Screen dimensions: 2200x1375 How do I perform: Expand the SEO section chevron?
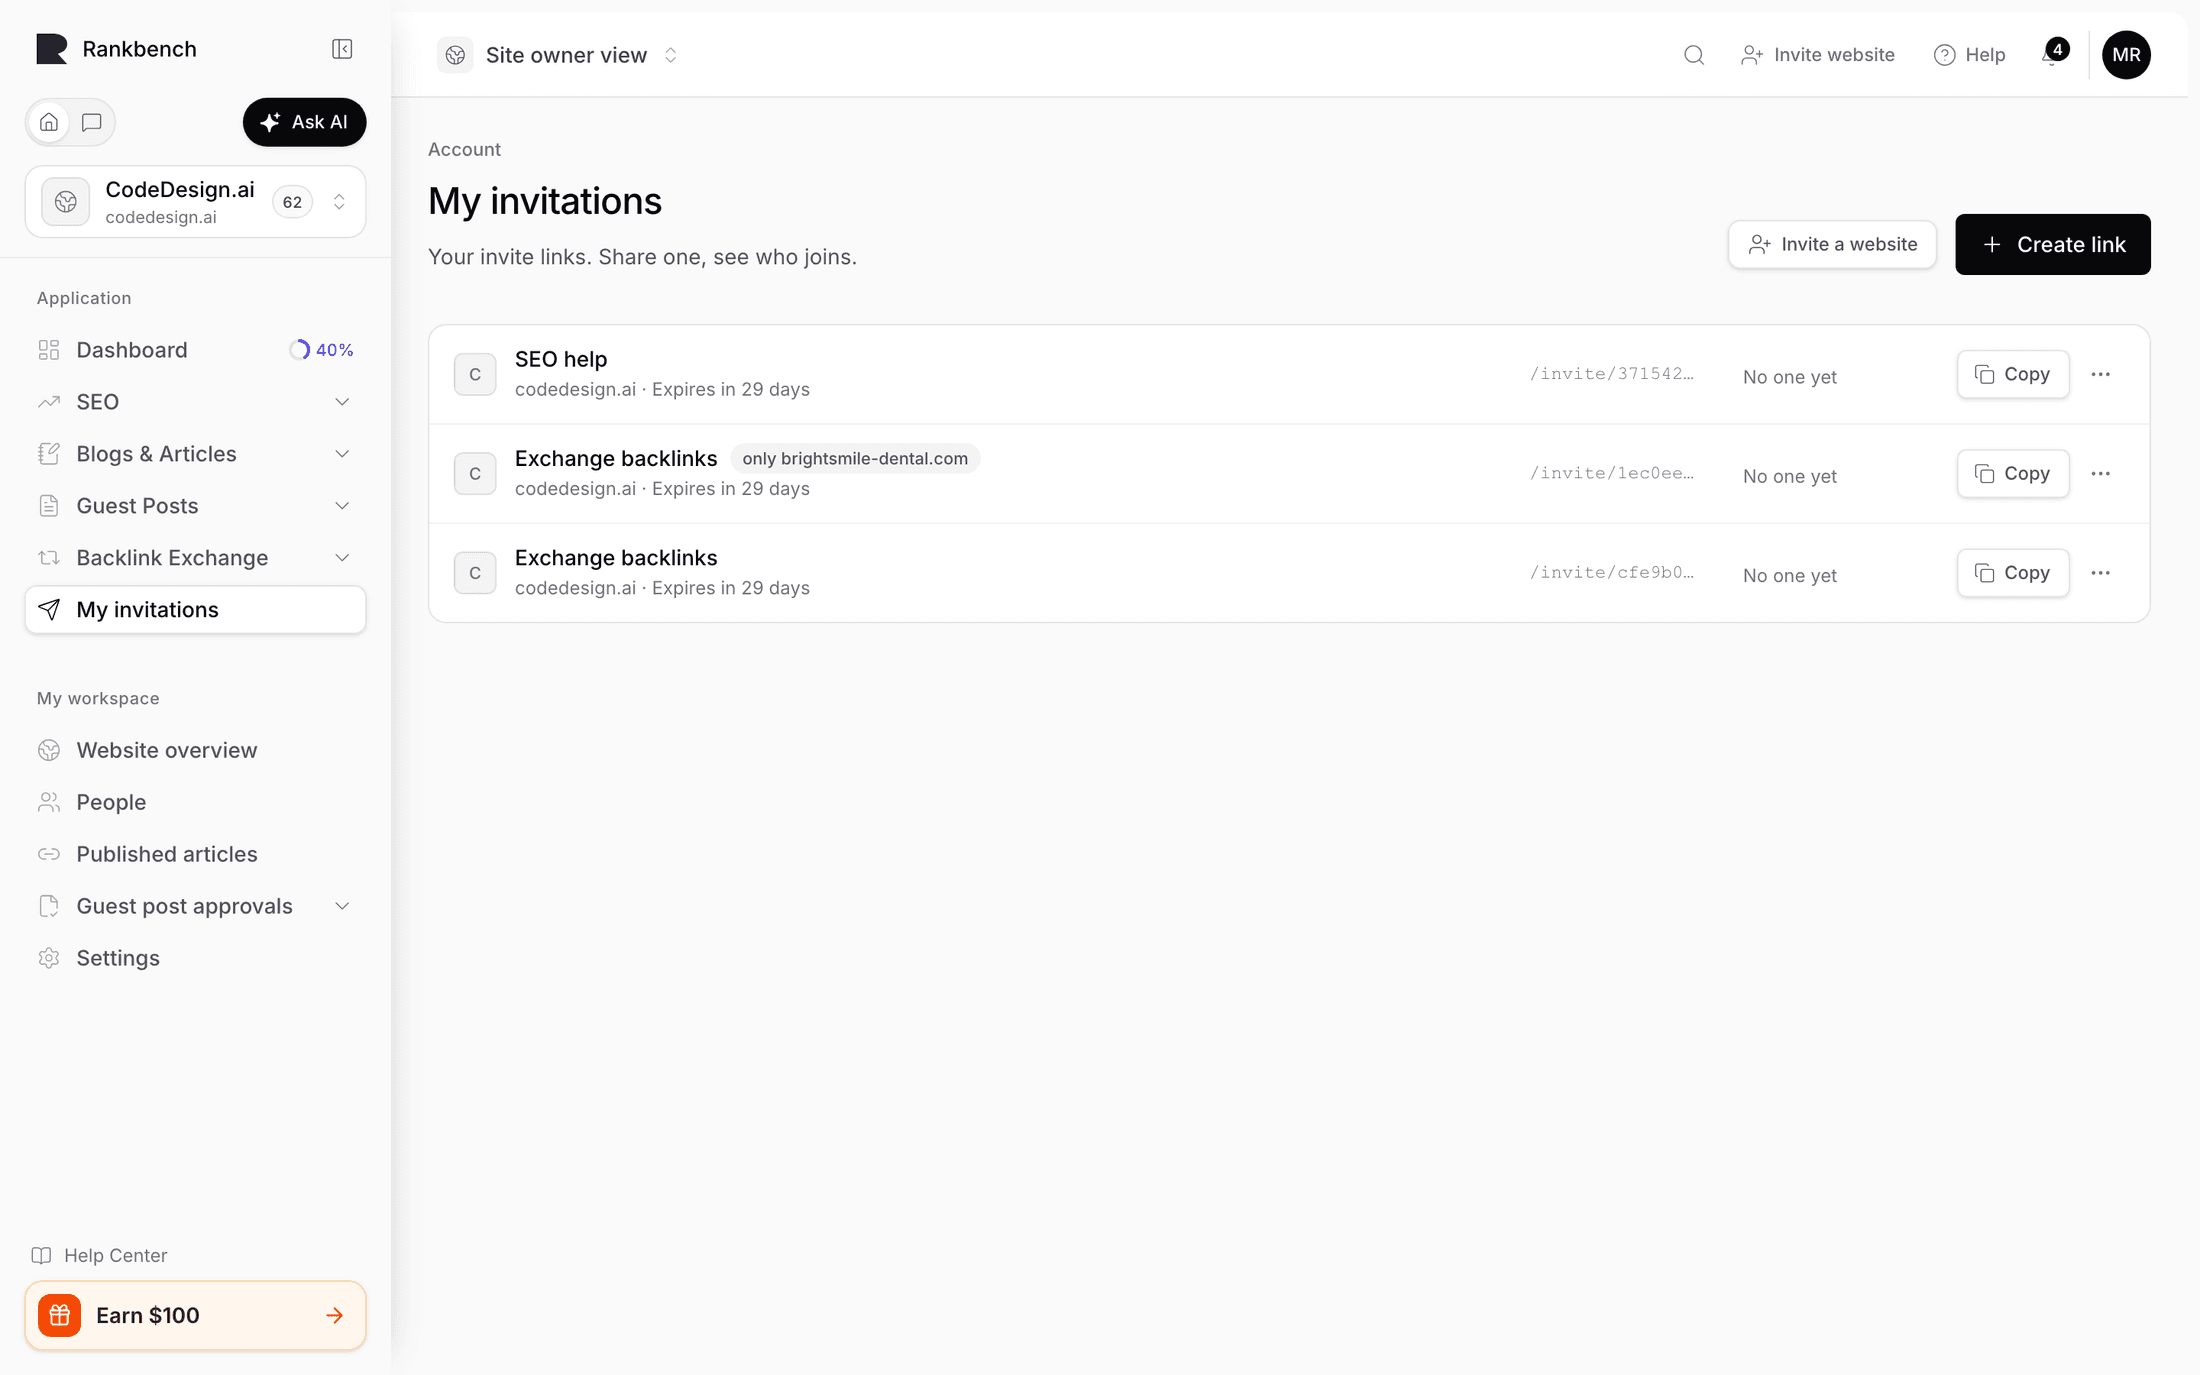point(342,402)
